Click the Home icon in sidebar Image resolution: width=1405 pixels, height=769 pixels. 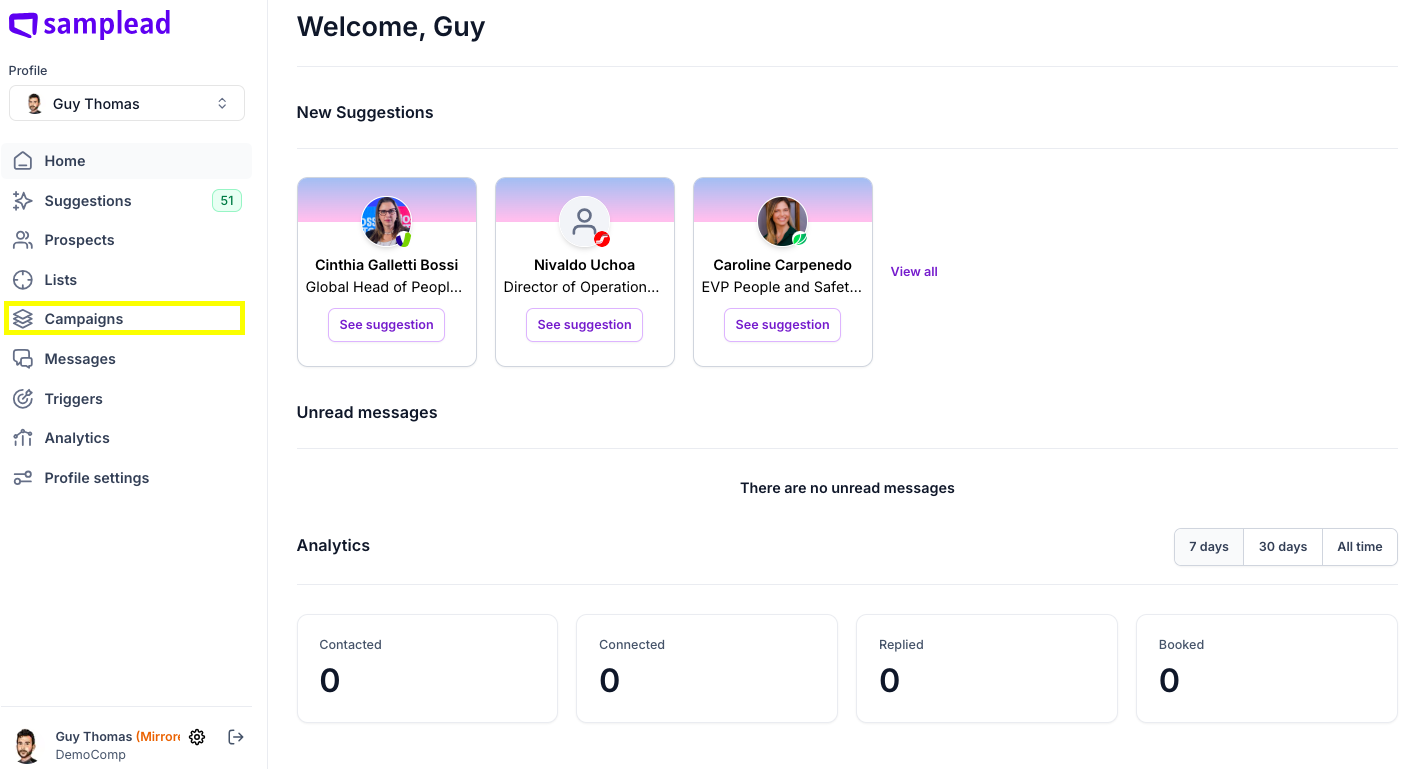pos(23,161)
